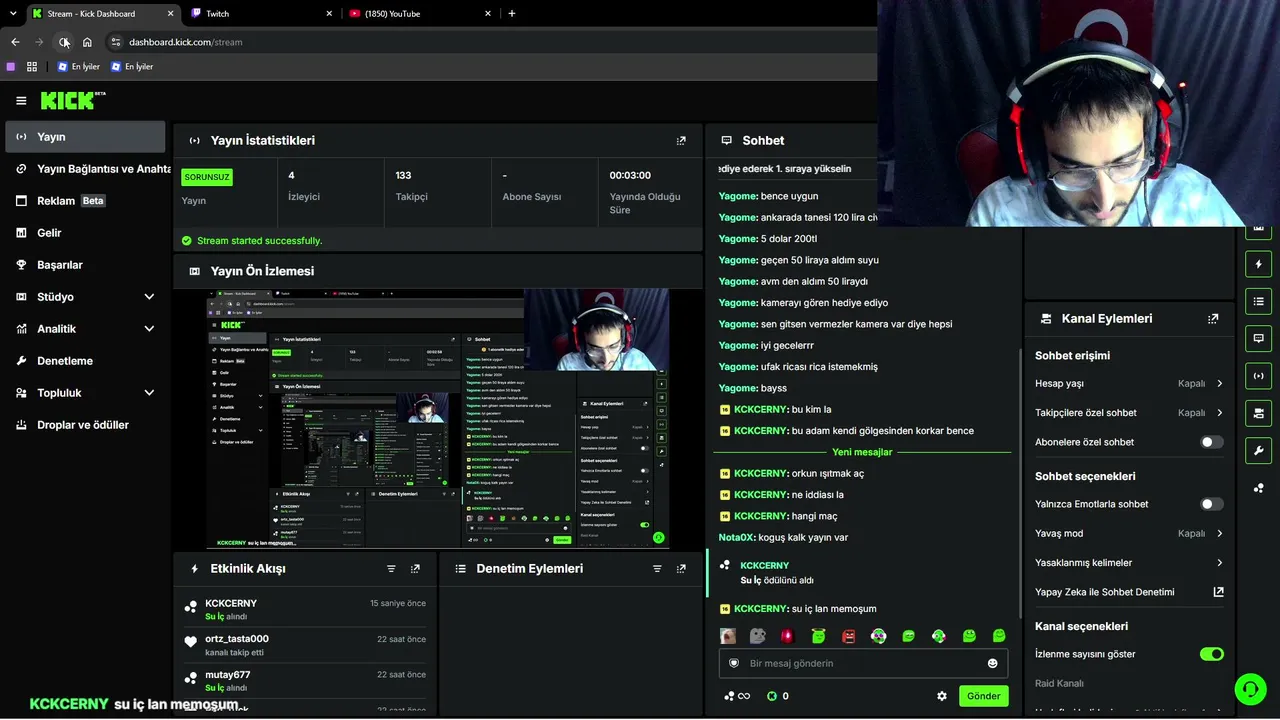This screenshot has width=1280, height=720.
Task: Open the hamburger menu beside Kick logo
Action: click(21, 100)
